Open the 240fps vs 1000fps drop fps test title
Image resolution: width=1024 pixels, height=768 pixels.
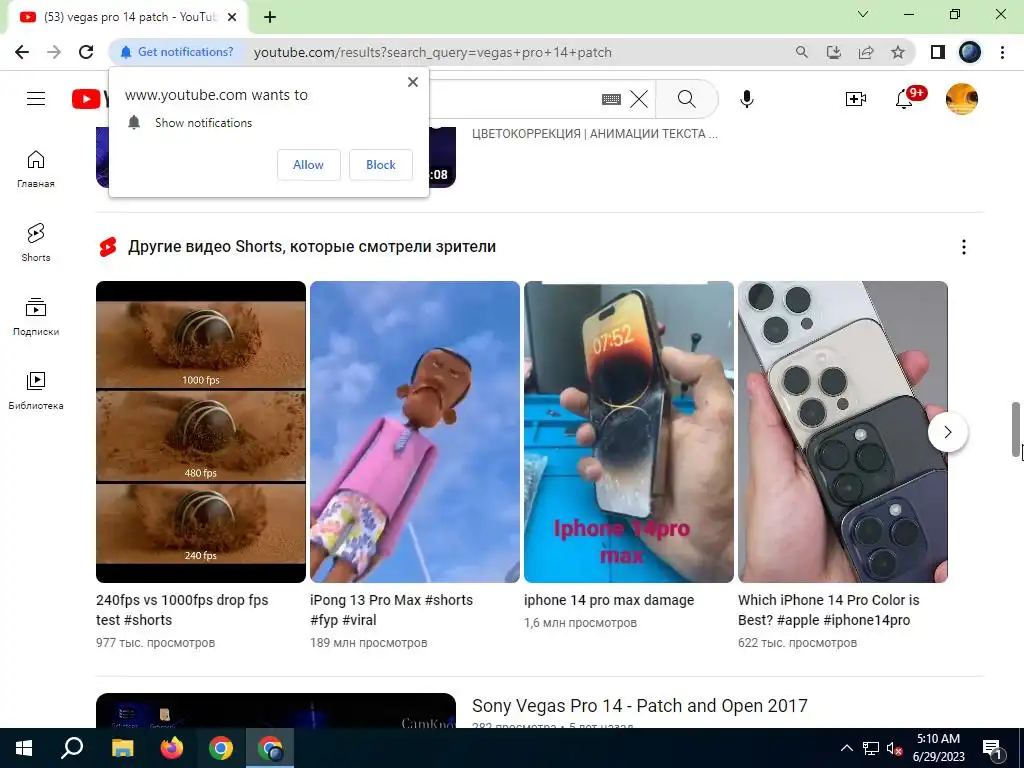[x=182, y=610]
